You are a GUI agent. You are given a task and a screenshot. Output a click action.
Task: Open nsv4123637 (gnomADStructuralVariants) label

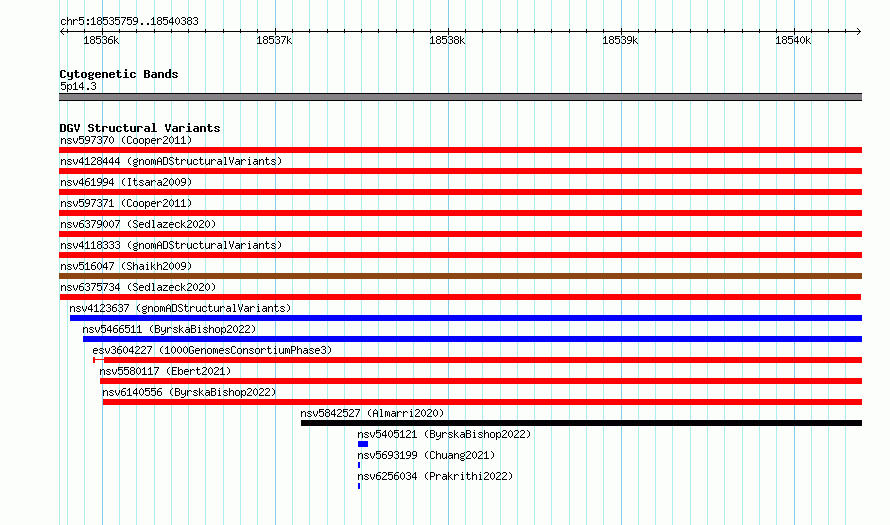pyautogui.click(x=180, y=308)
